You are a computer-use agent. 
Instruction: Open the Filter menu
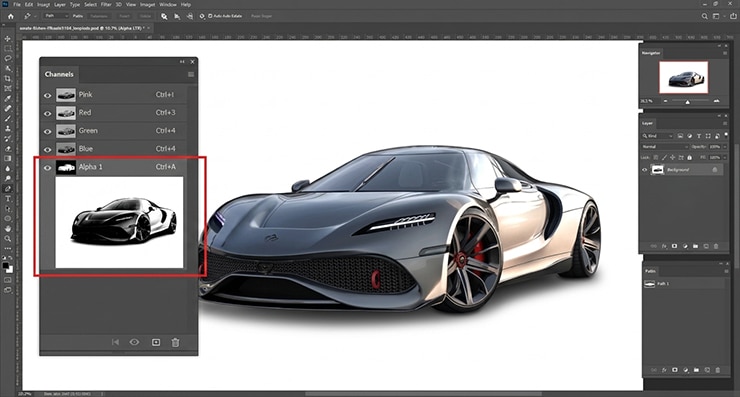point(106,4)
